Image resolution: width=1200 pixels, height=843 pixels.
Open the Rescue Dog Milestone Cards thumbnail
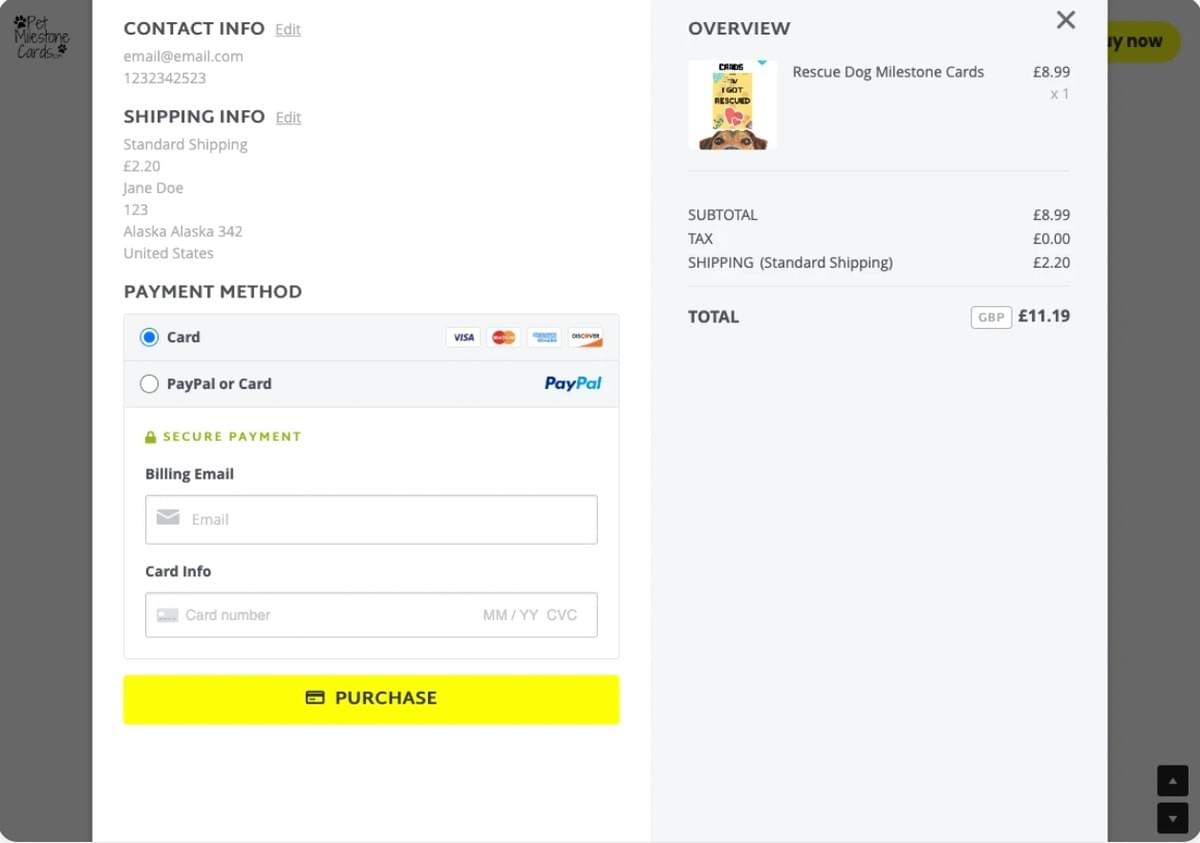click(x=732, y=105)
